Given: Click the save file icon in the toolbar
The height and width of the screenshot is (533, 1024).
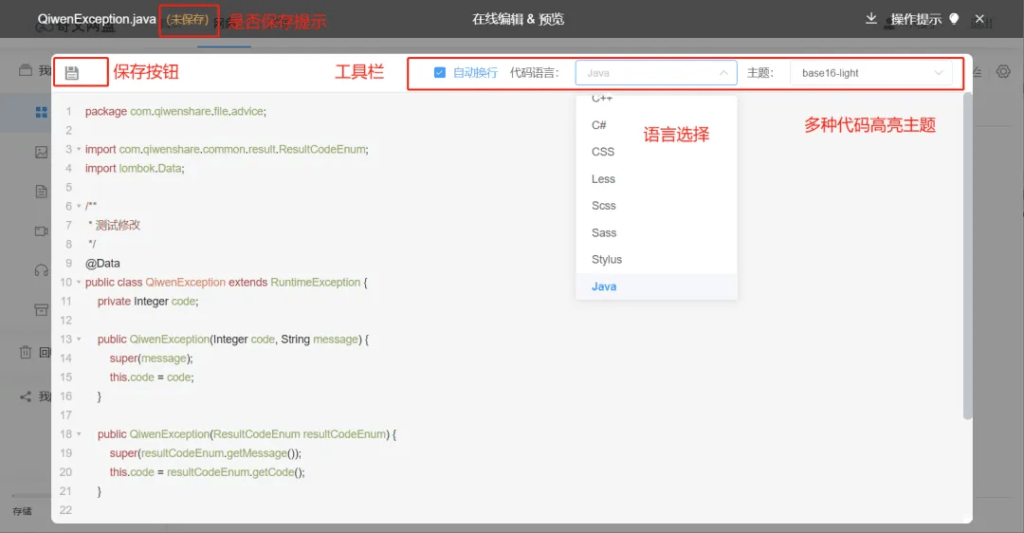Looking at the screenshot, I should point(72,73).
